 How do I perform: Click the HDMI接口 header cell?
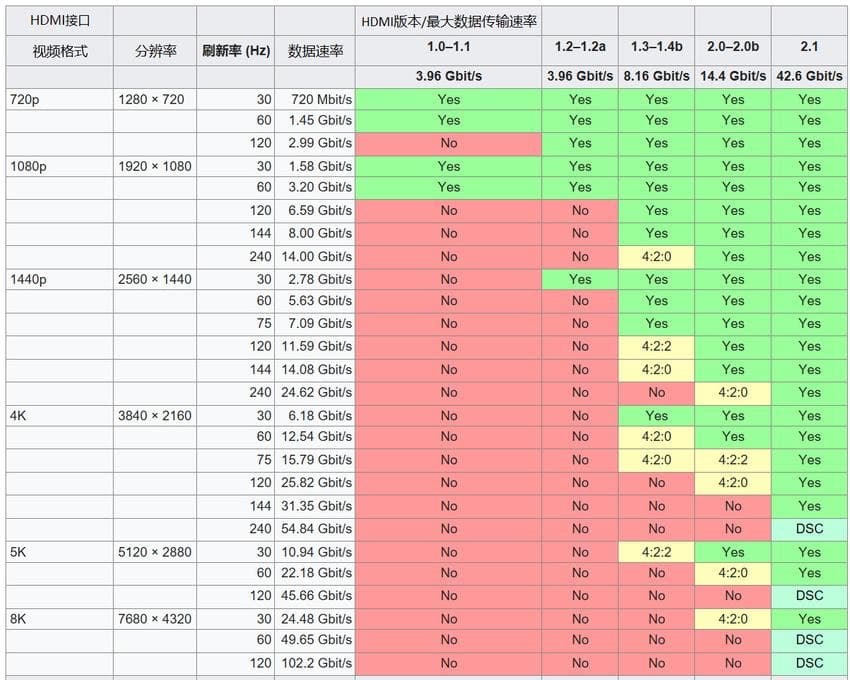click(60, 21)
